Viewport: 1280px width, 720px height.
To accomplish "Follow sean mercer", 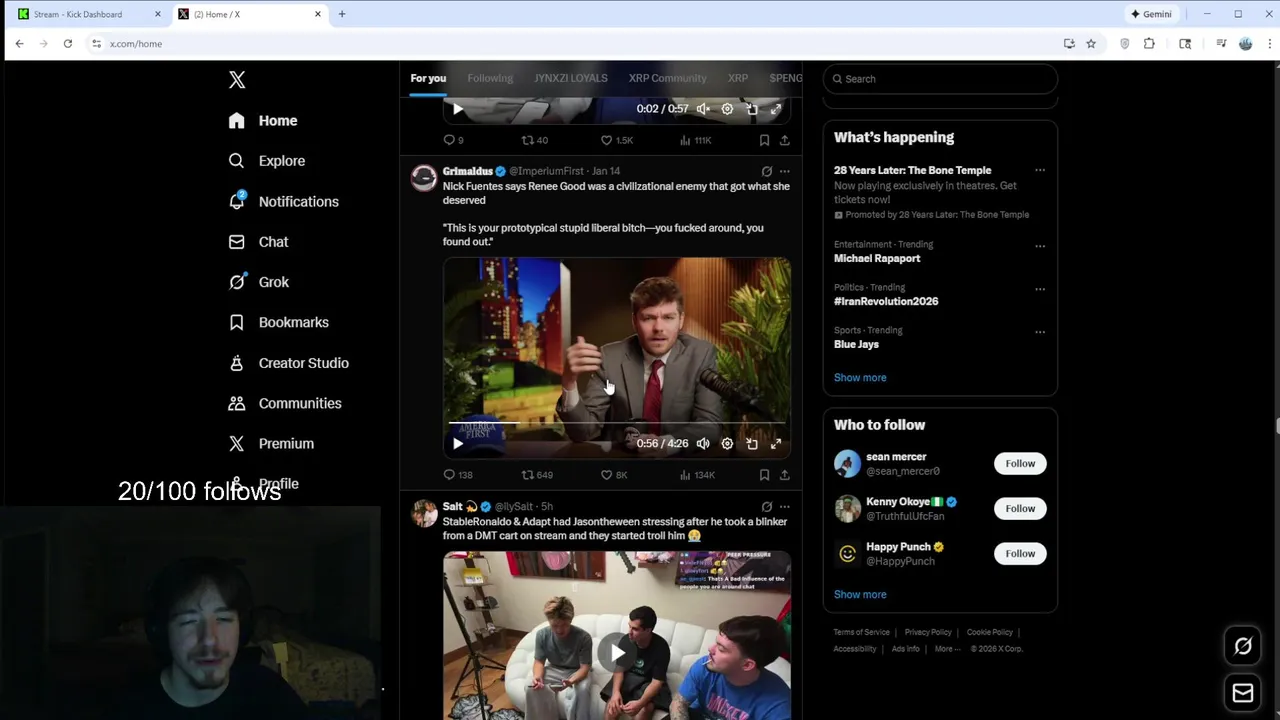I will (x=1020, y=464).
